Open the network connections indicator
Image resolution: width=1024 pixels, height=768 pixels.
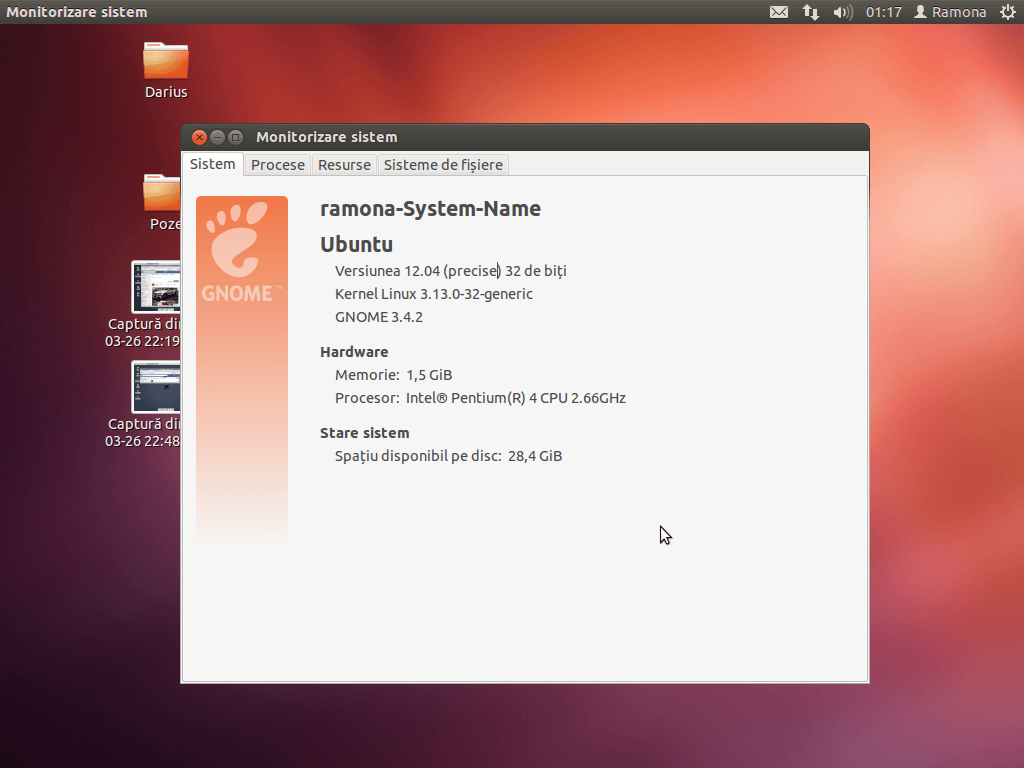point(811,12)
